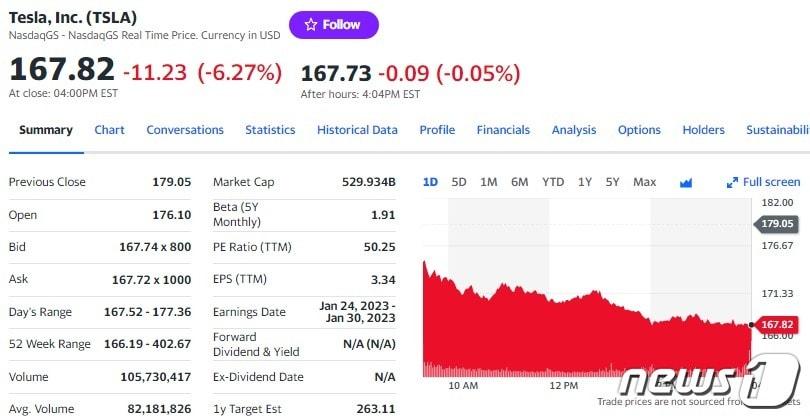Screen dimensions: 810x420
Task: Go to the Statistics tab
Action: tap(270, 130)
